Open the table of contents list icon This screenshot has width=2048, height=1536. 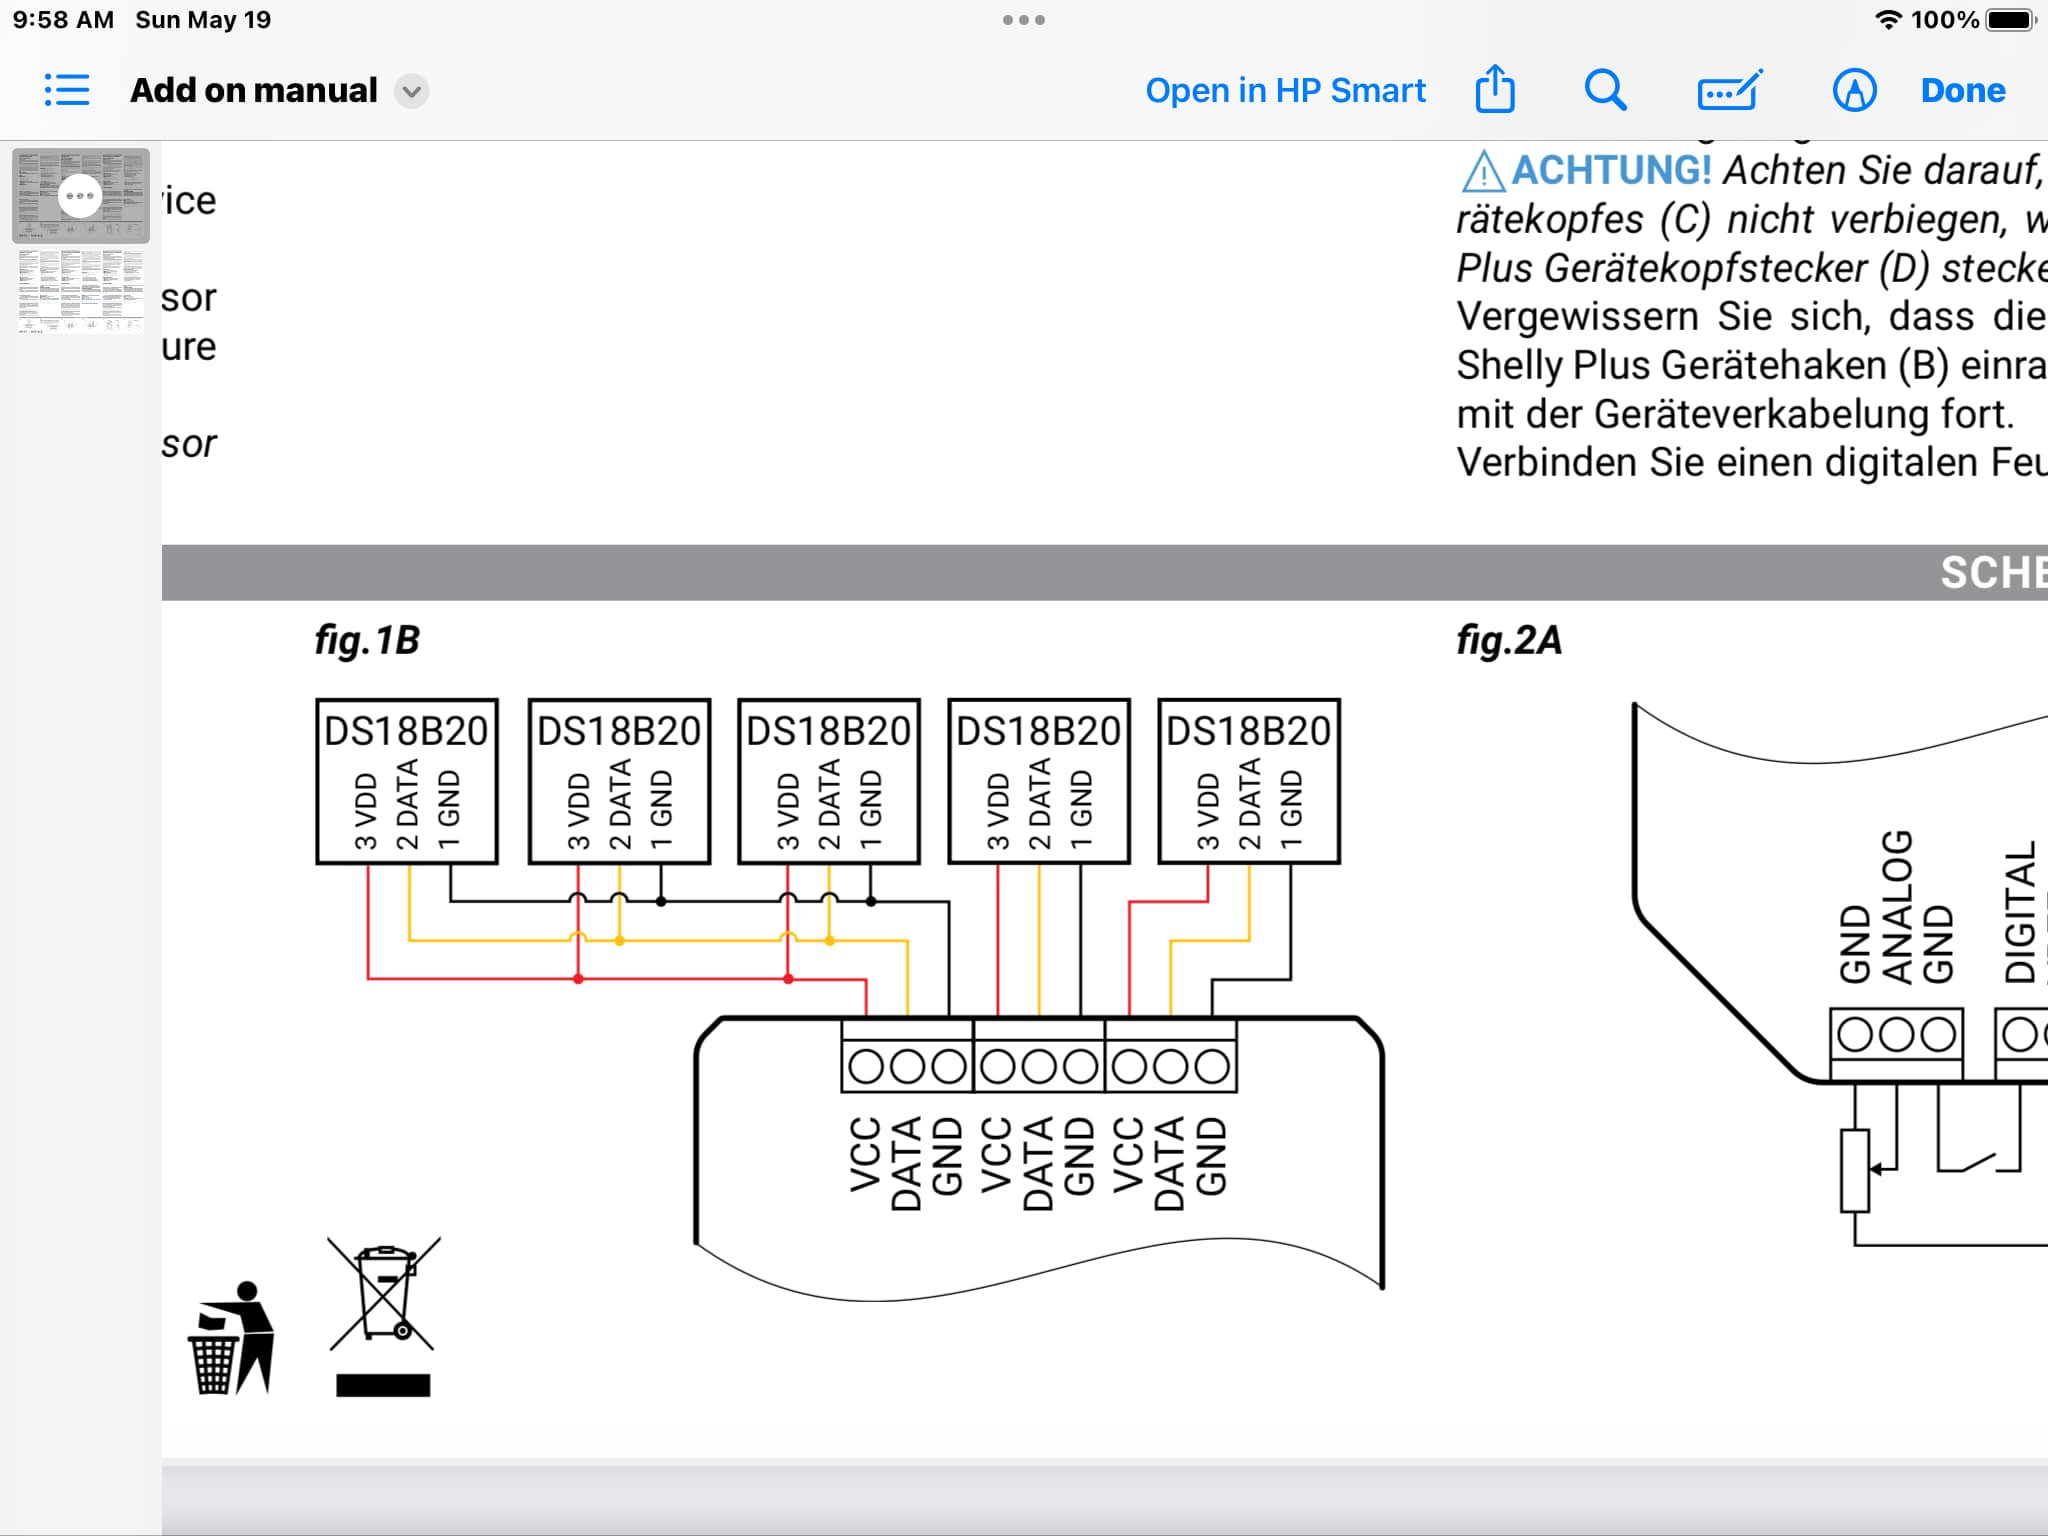tap(67, 90)
